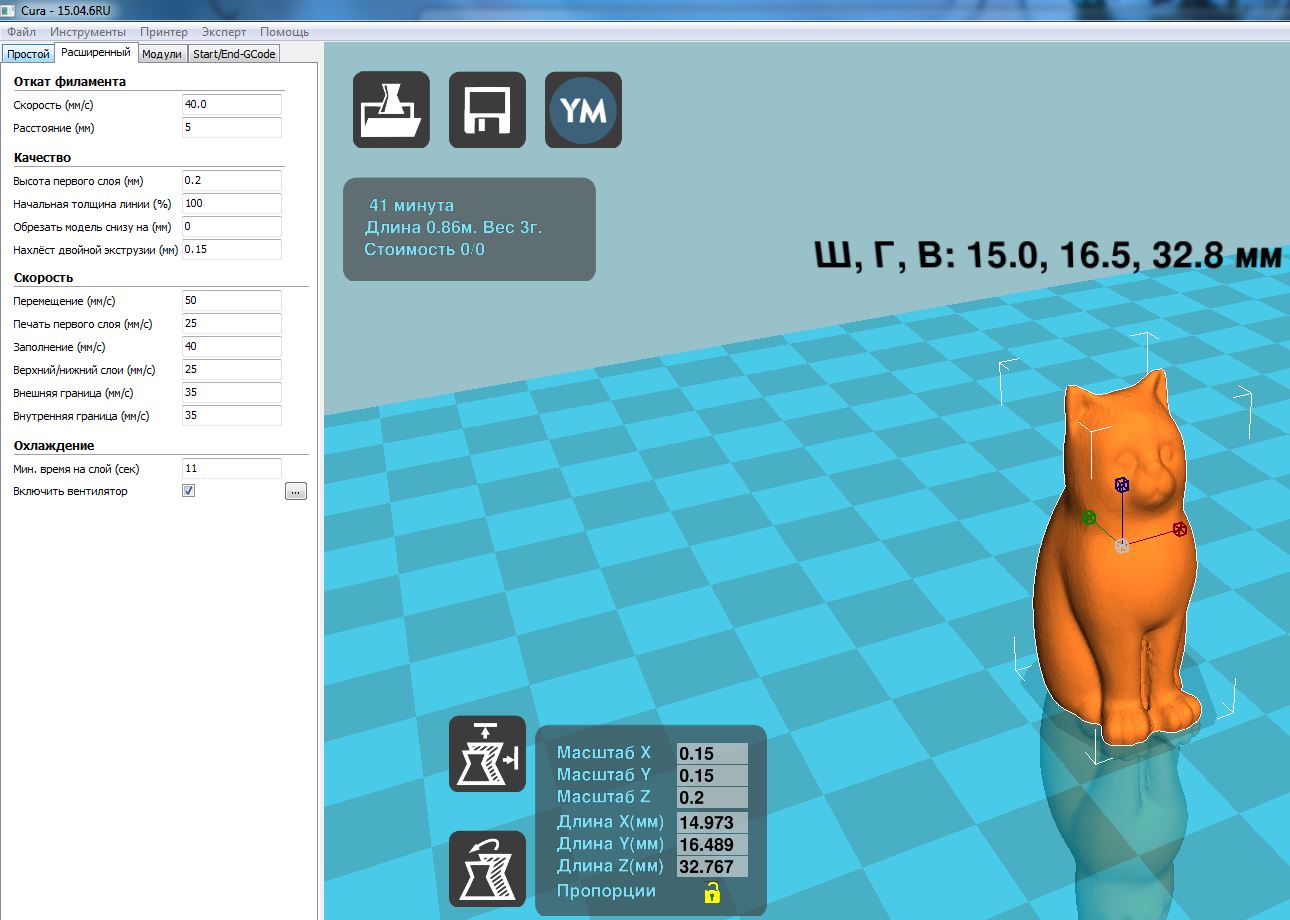Switch to the Модули tab

tap(161, 54)
